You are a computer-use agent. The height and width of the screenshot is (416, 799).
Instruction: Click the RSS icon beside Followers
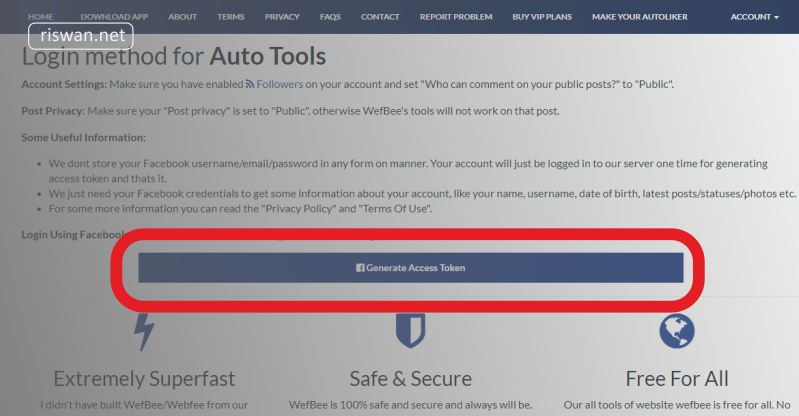click(250, 84)
